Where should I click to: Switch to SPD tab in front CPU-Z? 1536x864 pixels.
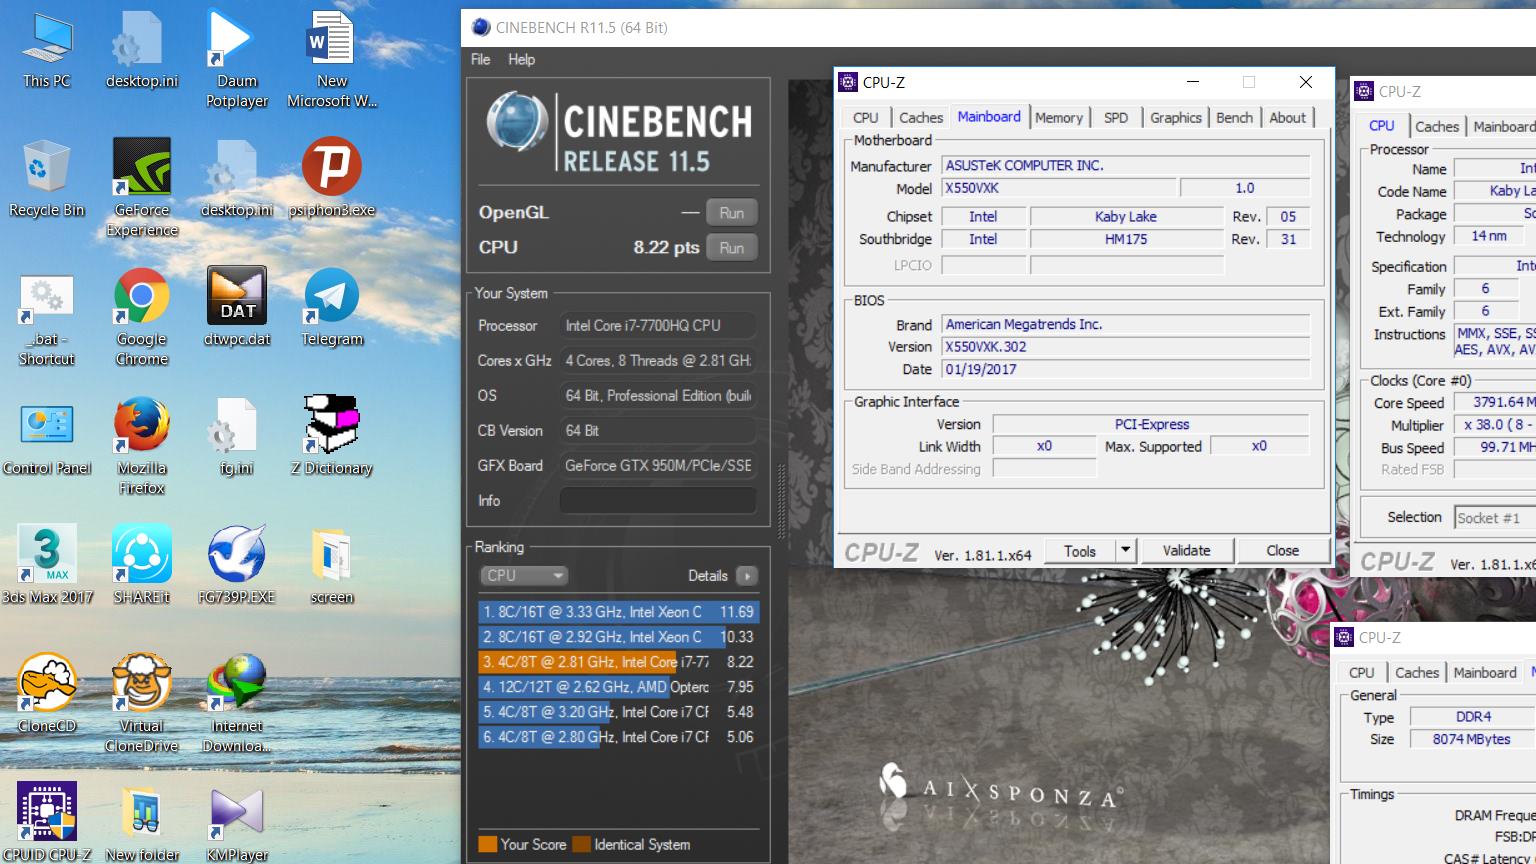point(1115,117)
